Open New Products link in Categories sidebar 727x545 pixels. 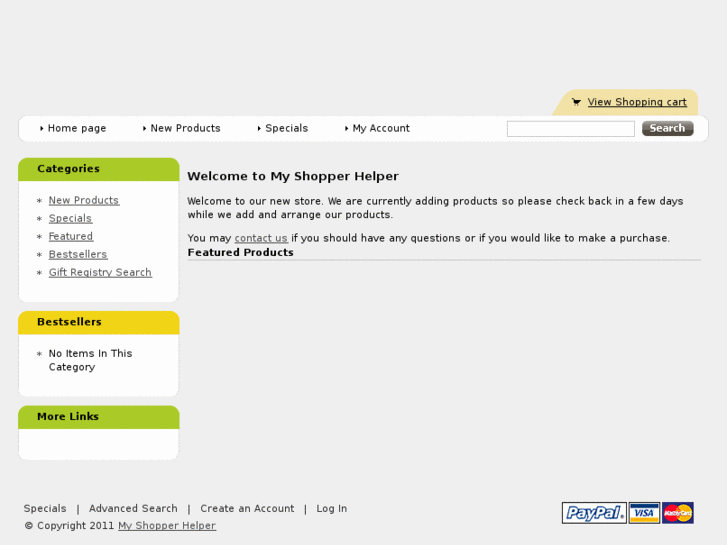point(84,200)
